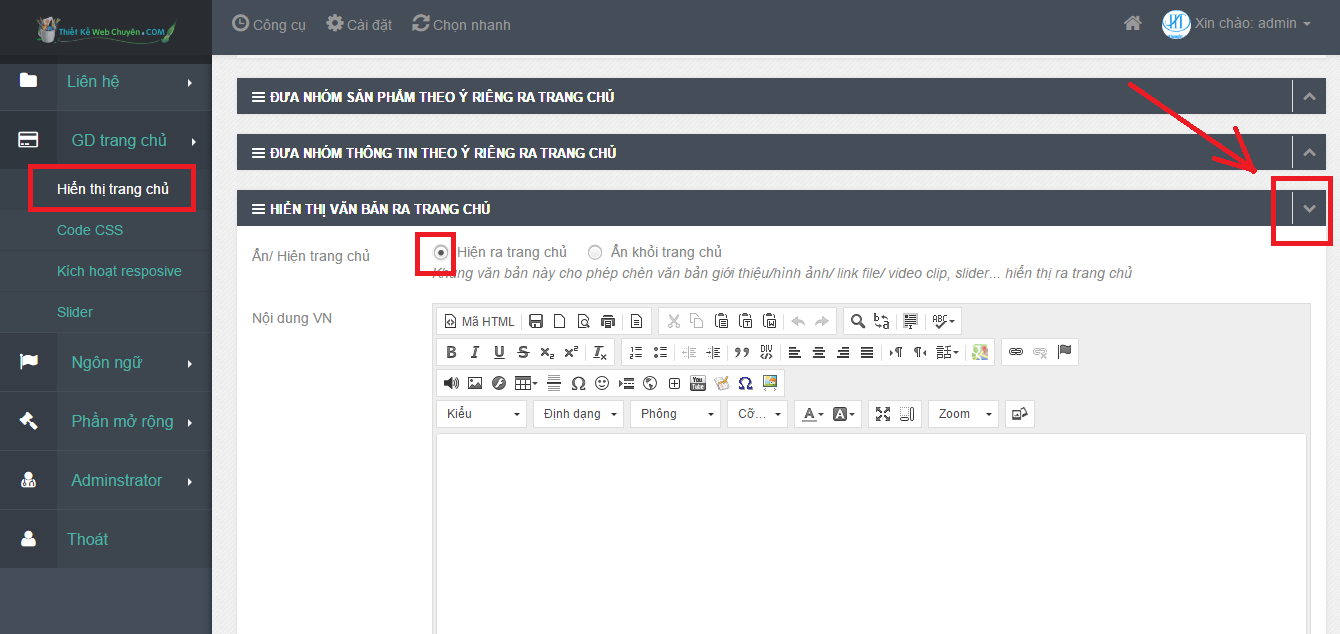Open 'Code CSS' in the sidebar
This screenshot has width=1340, height=634.
[90, 230]
